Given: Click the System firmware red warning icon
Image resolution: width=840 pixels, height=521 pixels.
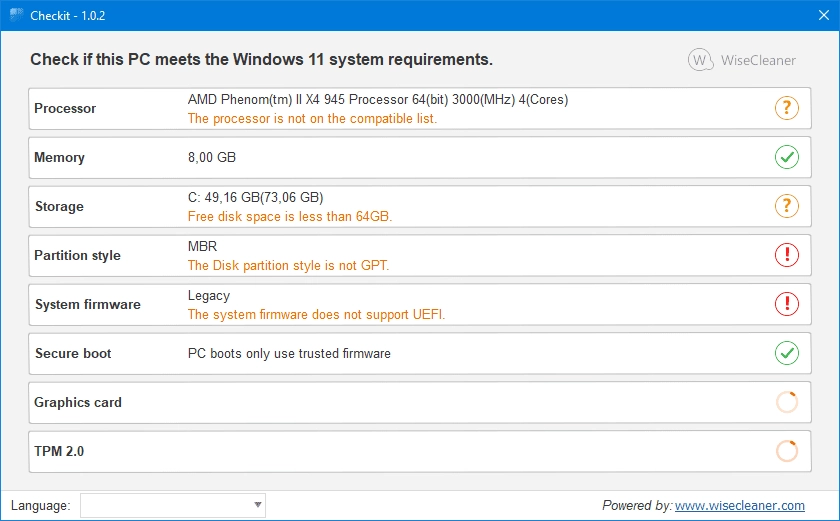Looking at the screenshot, I should coord(786,304).
